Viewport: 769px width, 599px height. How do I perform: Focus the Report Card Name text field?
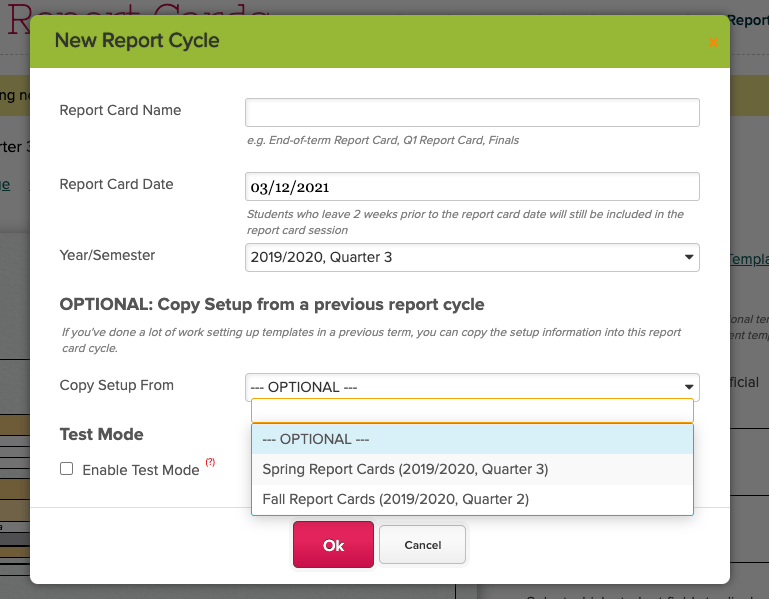(x=472, y=112)
